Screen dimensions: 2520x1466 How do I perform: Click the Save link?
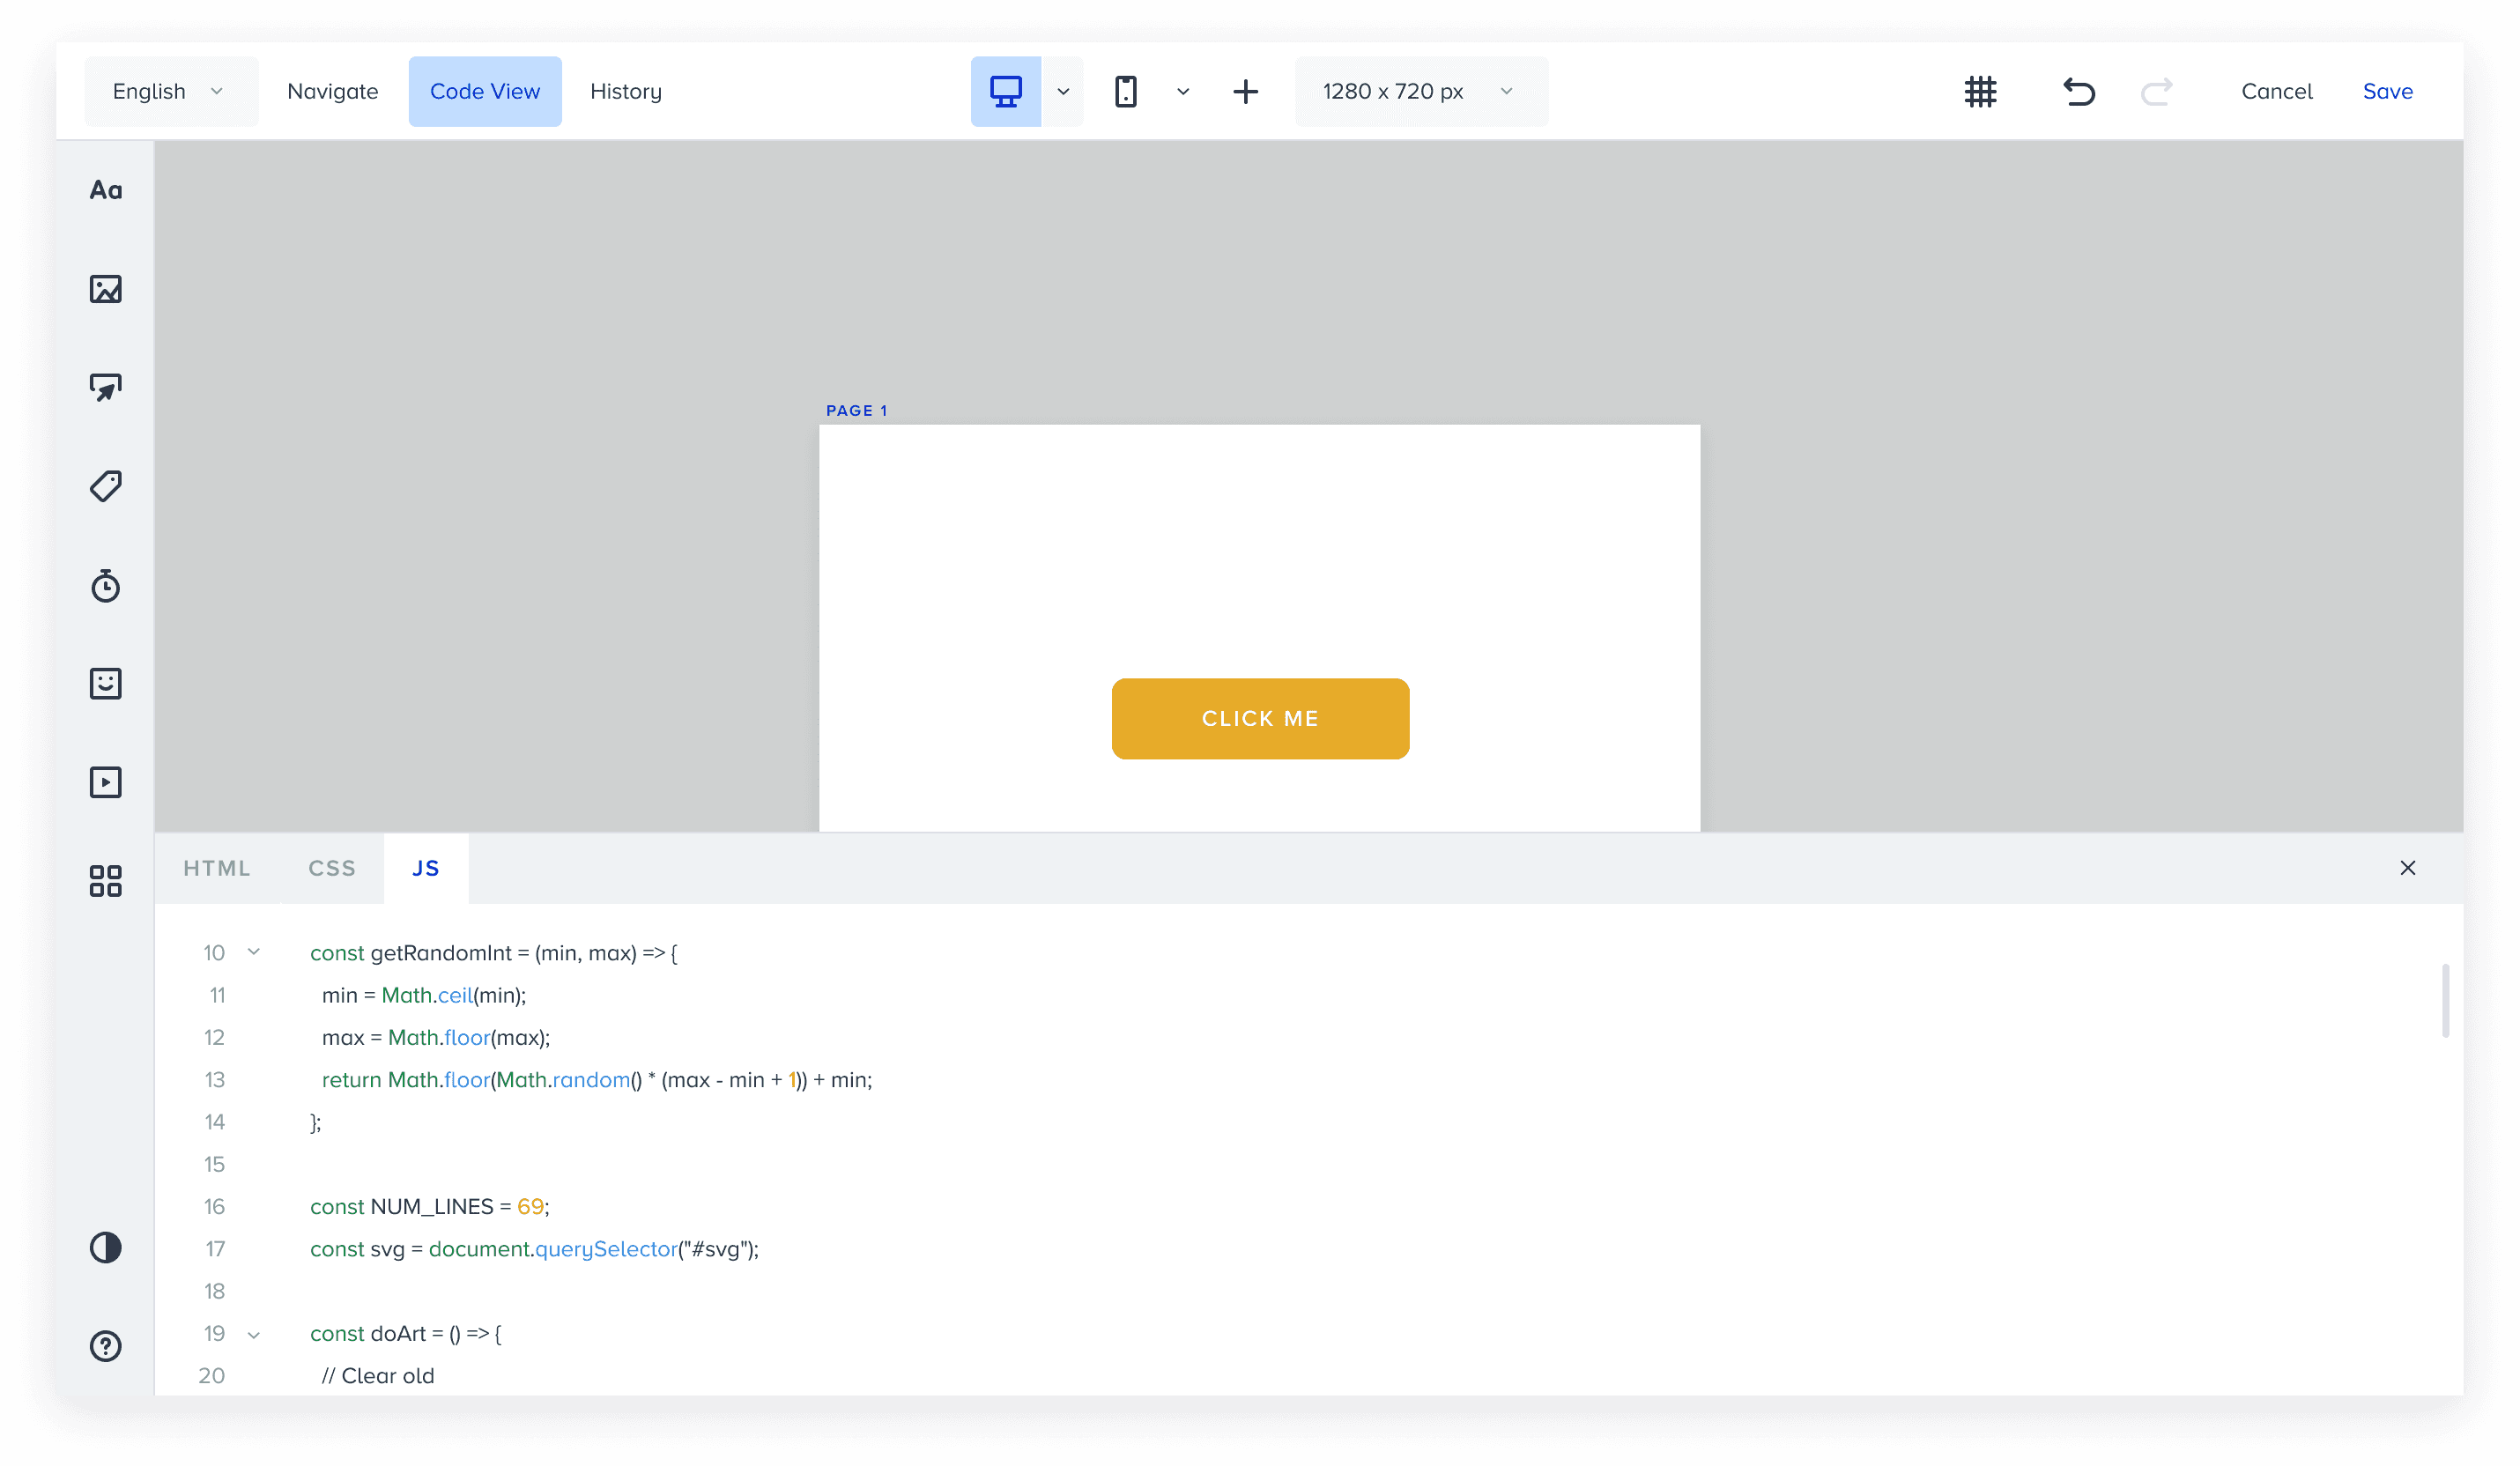pyautogui.click(x=2387, y=92)
